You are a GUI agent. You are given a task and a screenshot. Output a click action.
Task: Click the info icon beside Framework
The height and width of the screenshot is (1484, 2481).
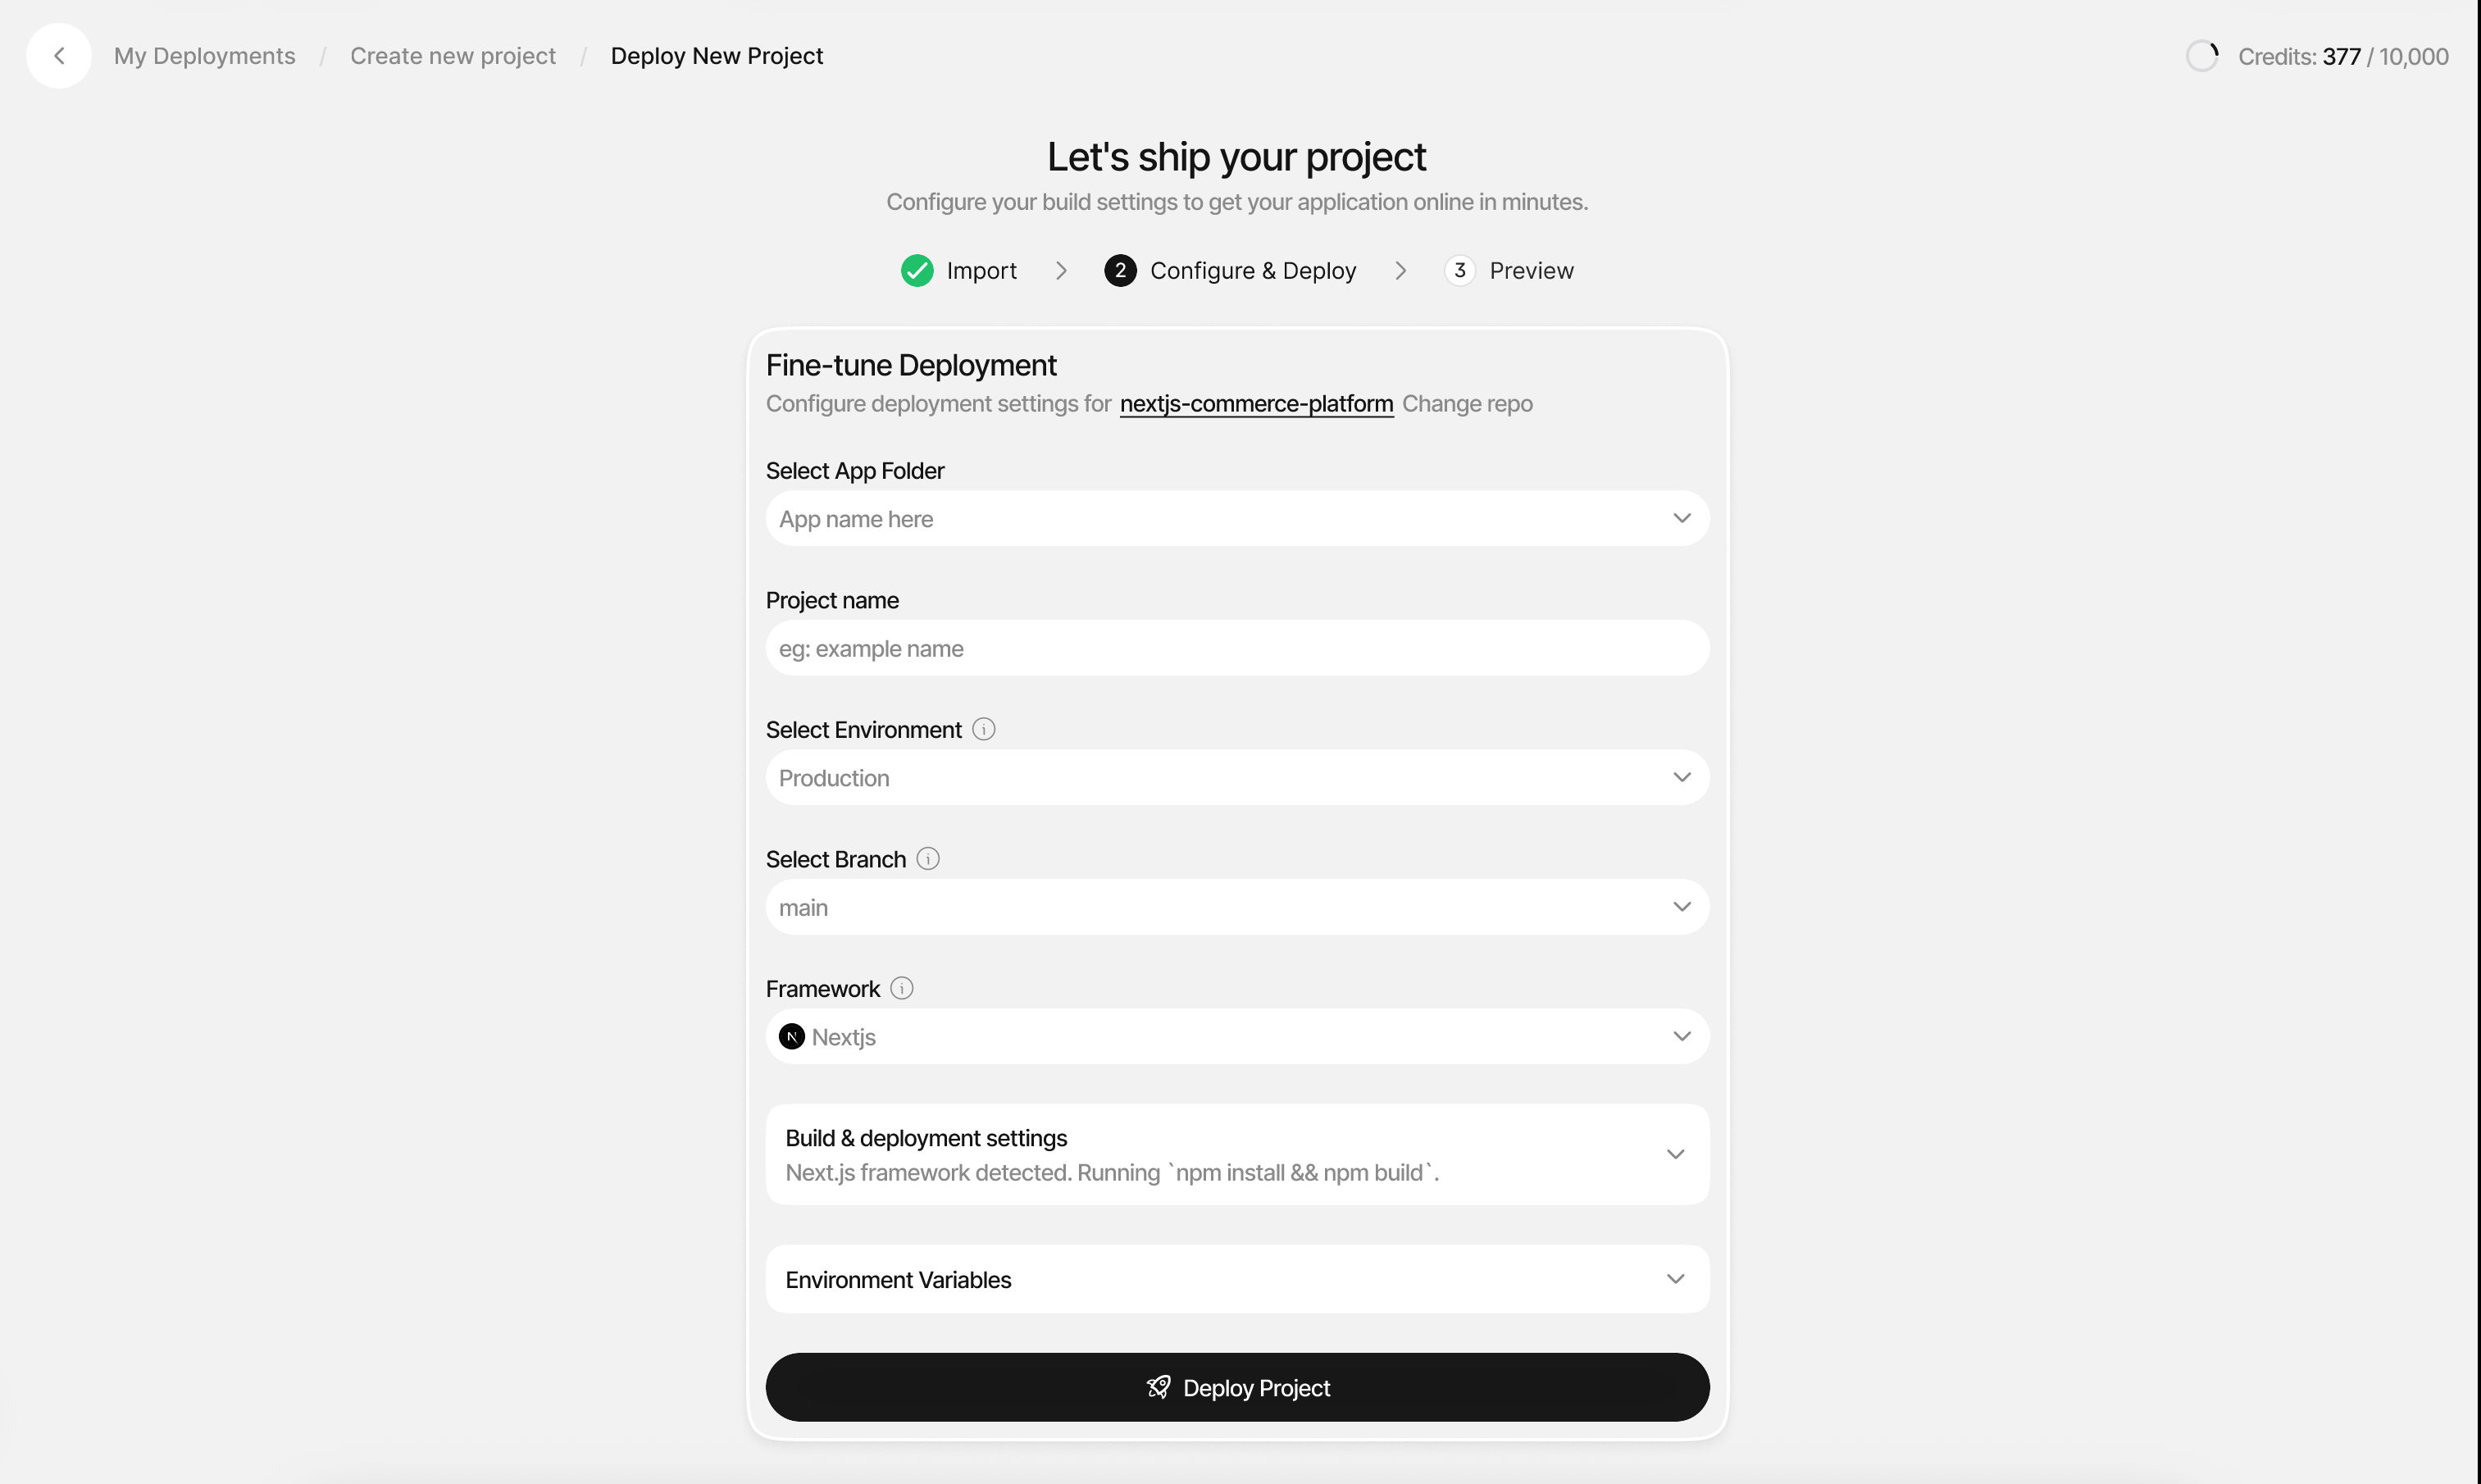901,989
